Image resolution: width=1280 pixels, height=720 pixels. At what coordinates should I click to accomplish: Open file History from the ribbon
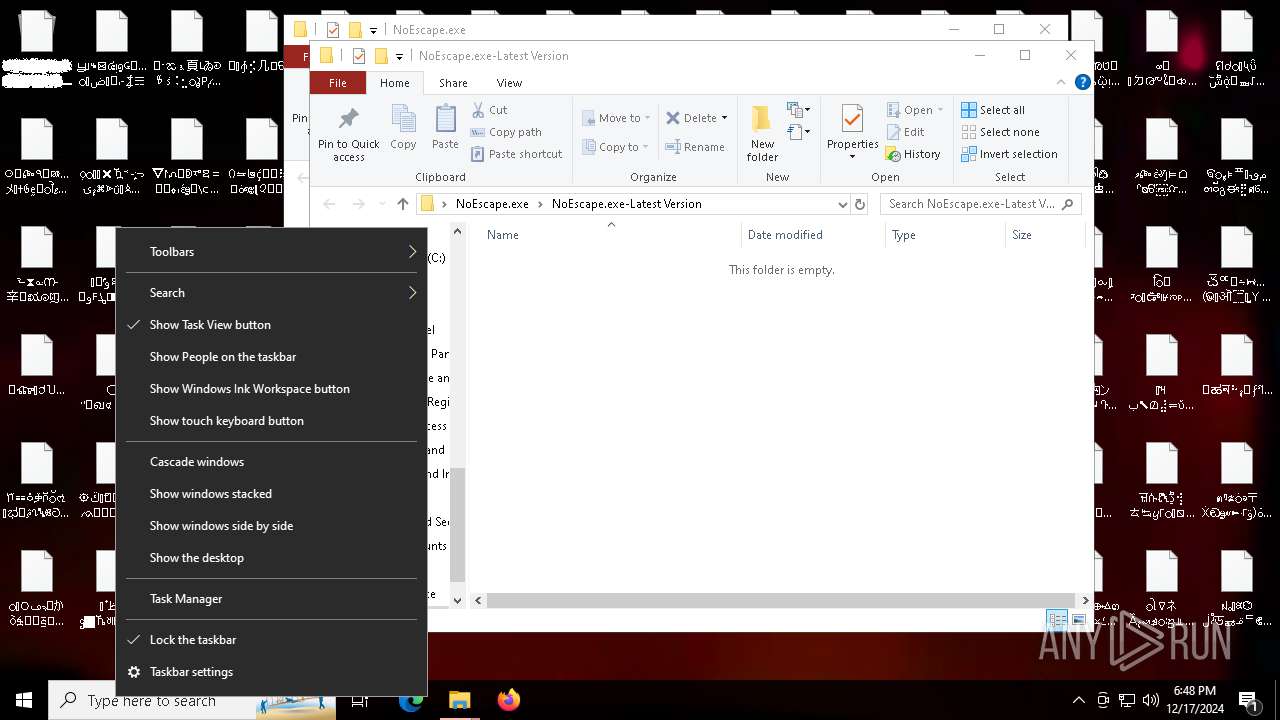click(x=913, y=154)
